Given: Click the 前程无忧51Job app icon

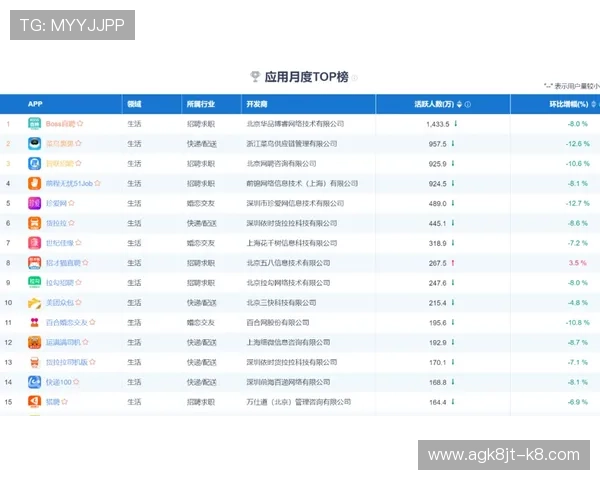Looking at the screenshot, I should (x=34, y=183).
